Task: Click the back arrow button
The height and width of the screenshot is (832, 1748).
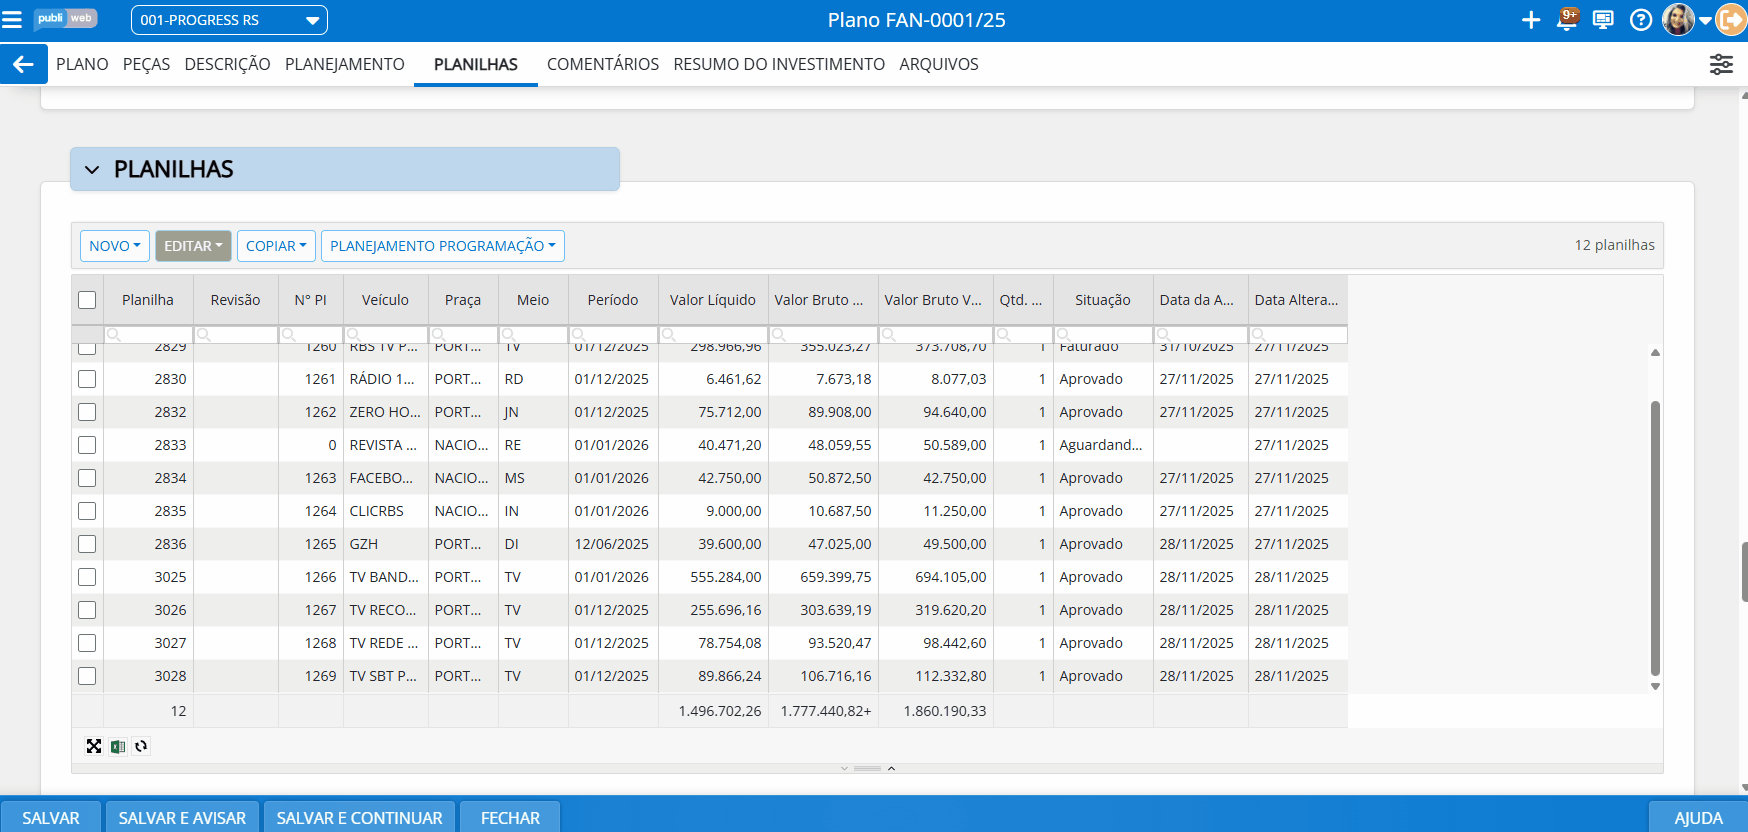Action: [x=23, y=64]
